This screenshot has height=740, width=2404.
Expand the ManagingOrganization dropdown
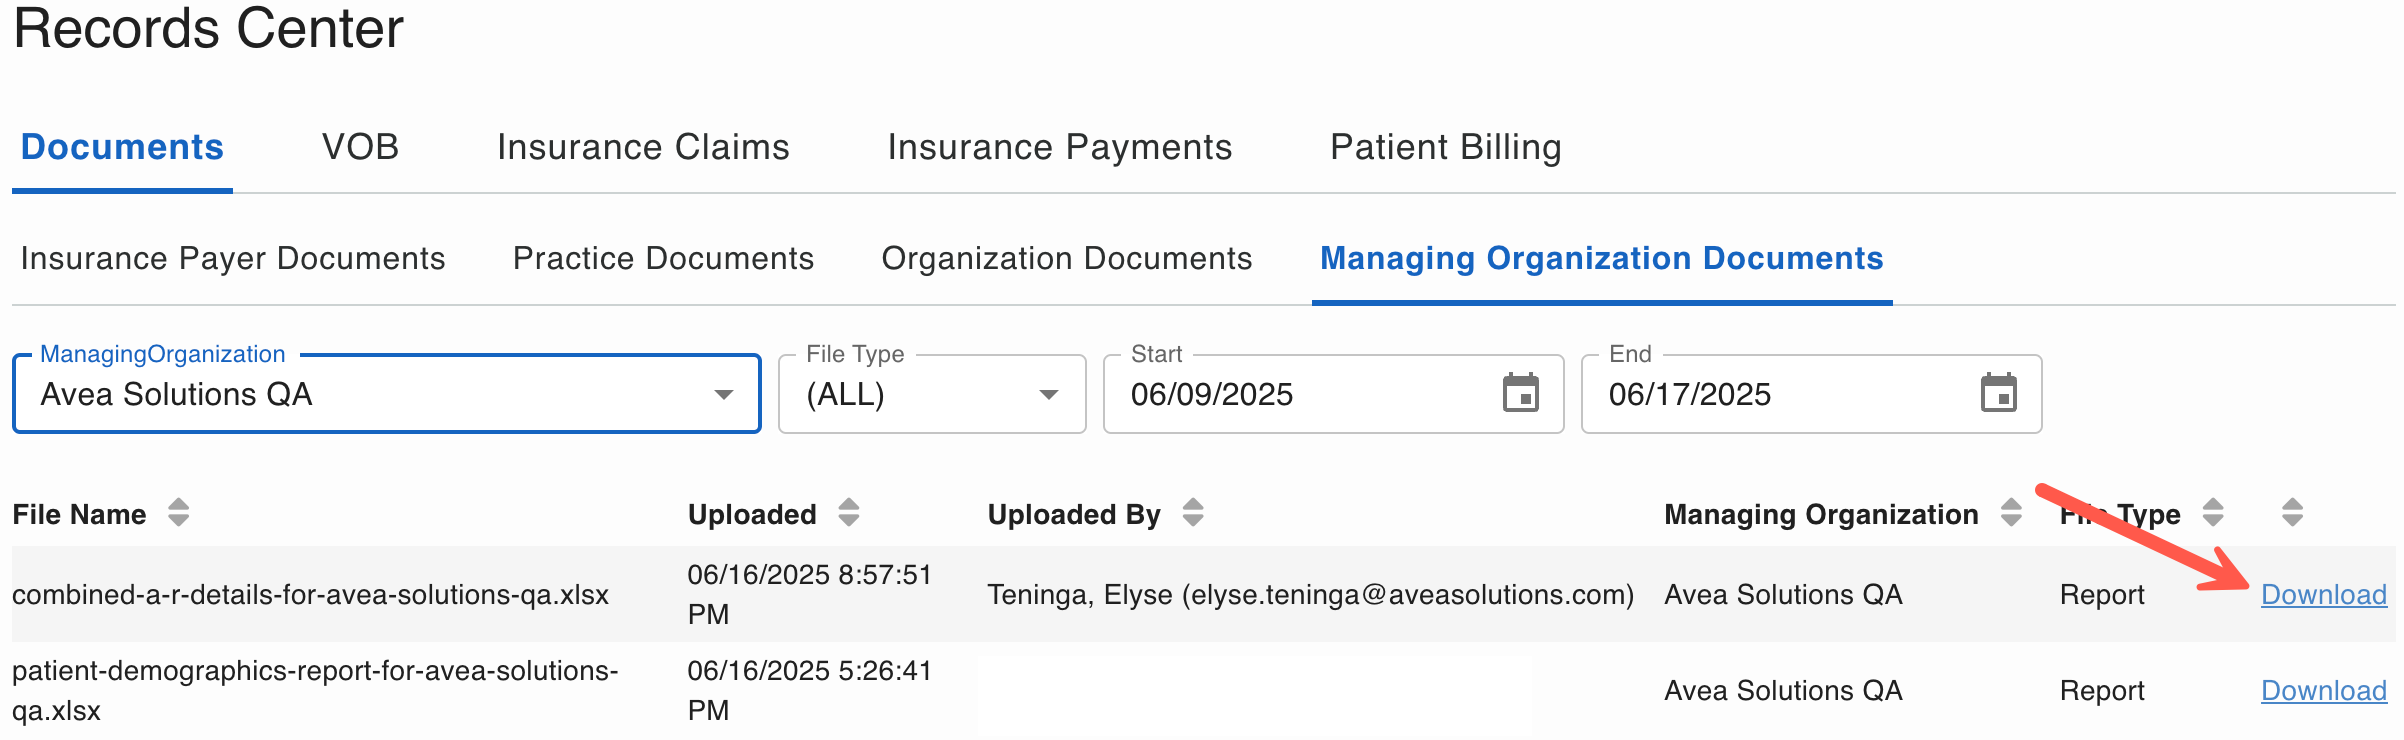(723, 395)
